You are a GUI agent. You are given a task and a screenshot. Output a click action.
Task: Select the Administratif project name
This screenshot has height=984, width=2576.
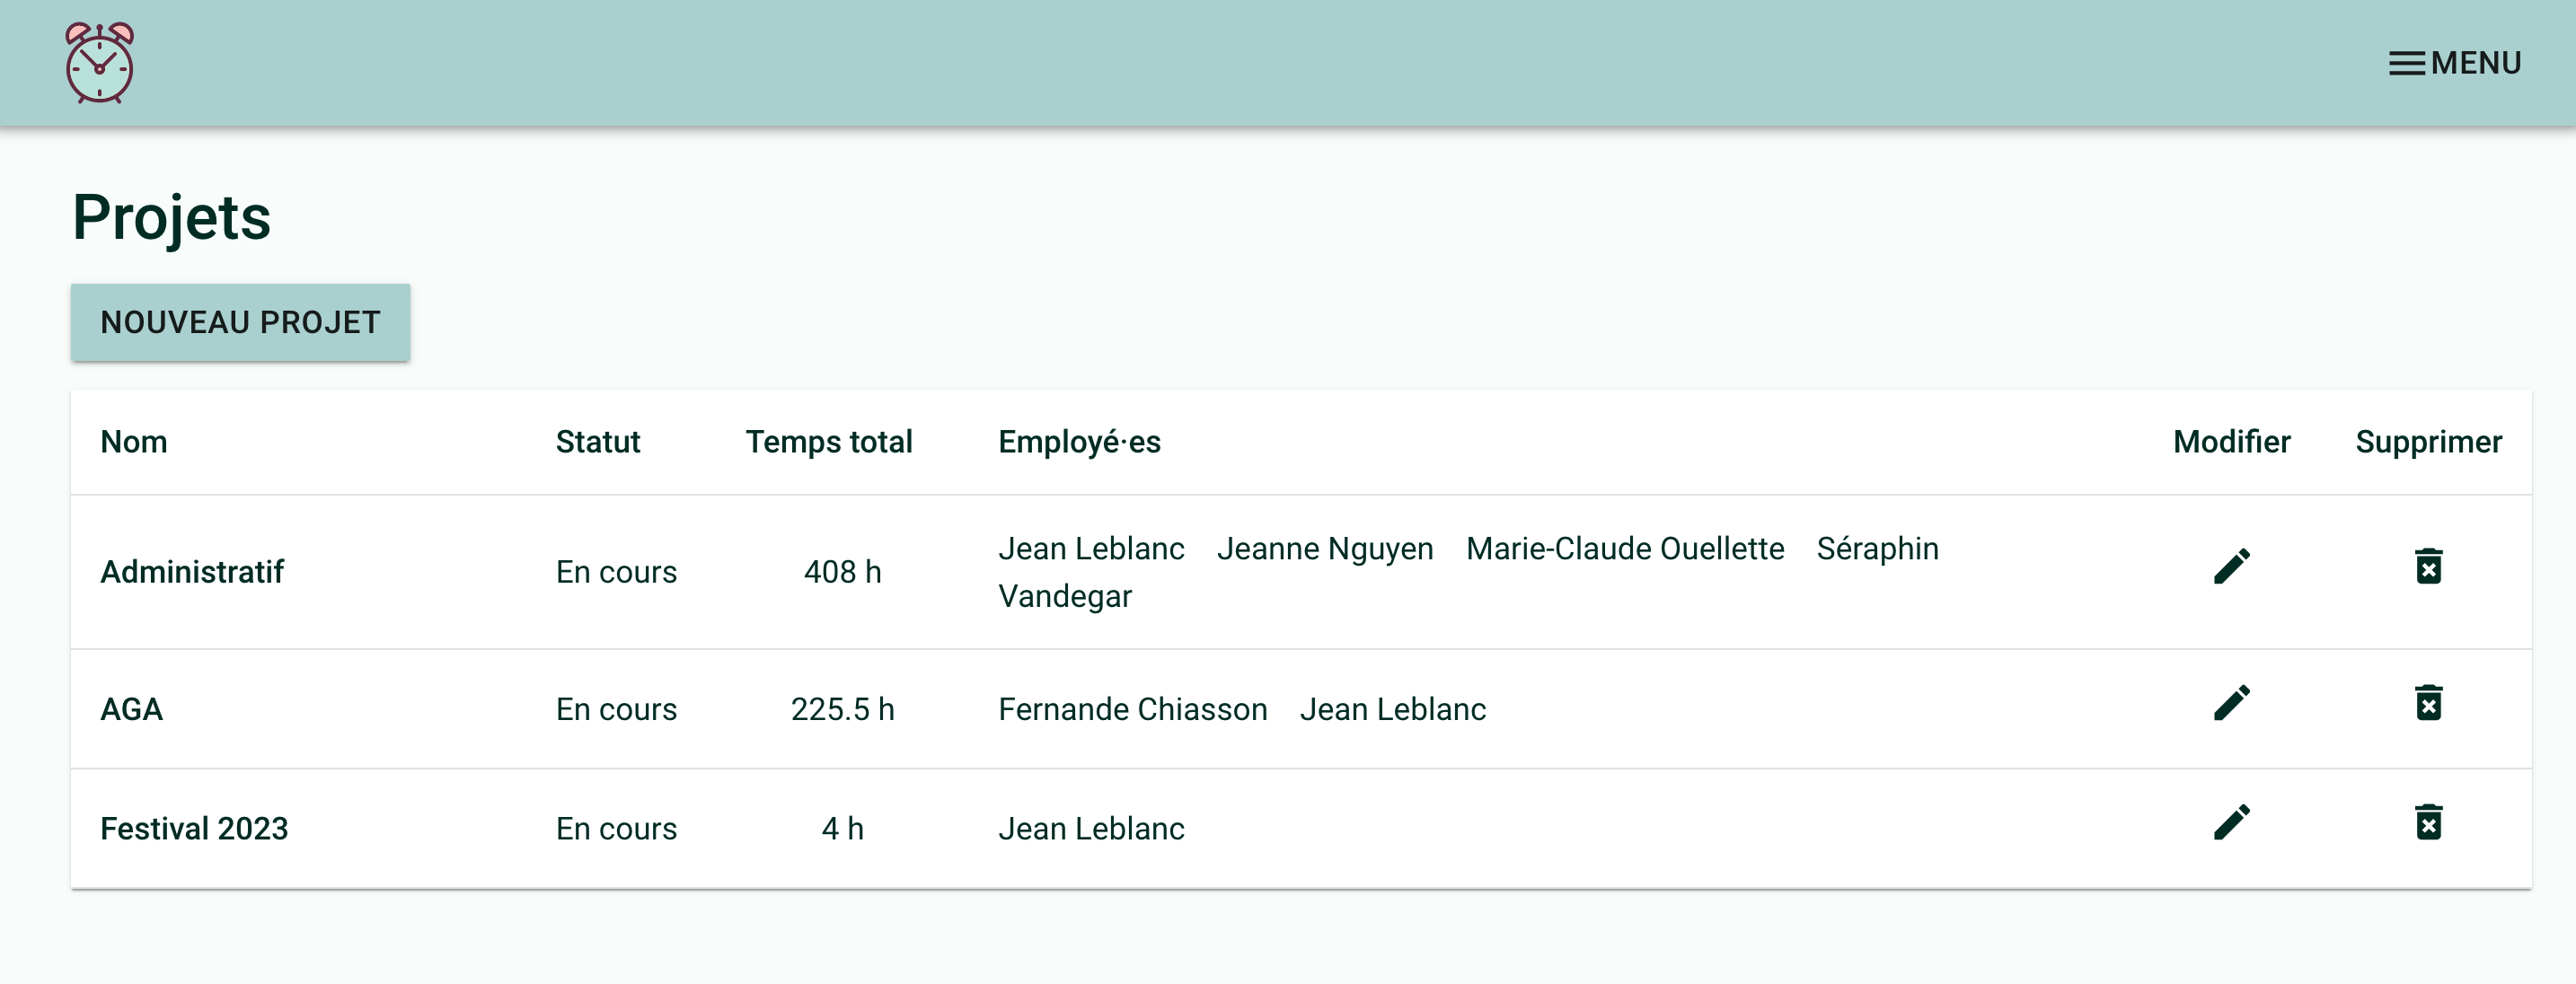pos(192,571)
